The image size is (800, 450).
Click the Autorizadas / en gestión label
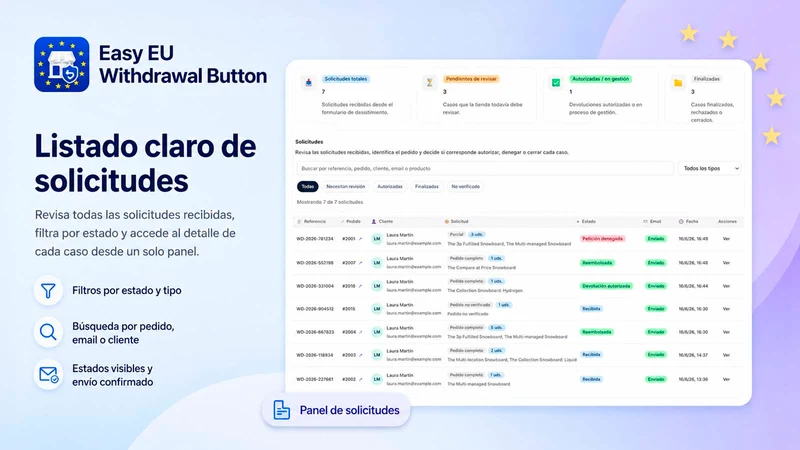[600, 79]
